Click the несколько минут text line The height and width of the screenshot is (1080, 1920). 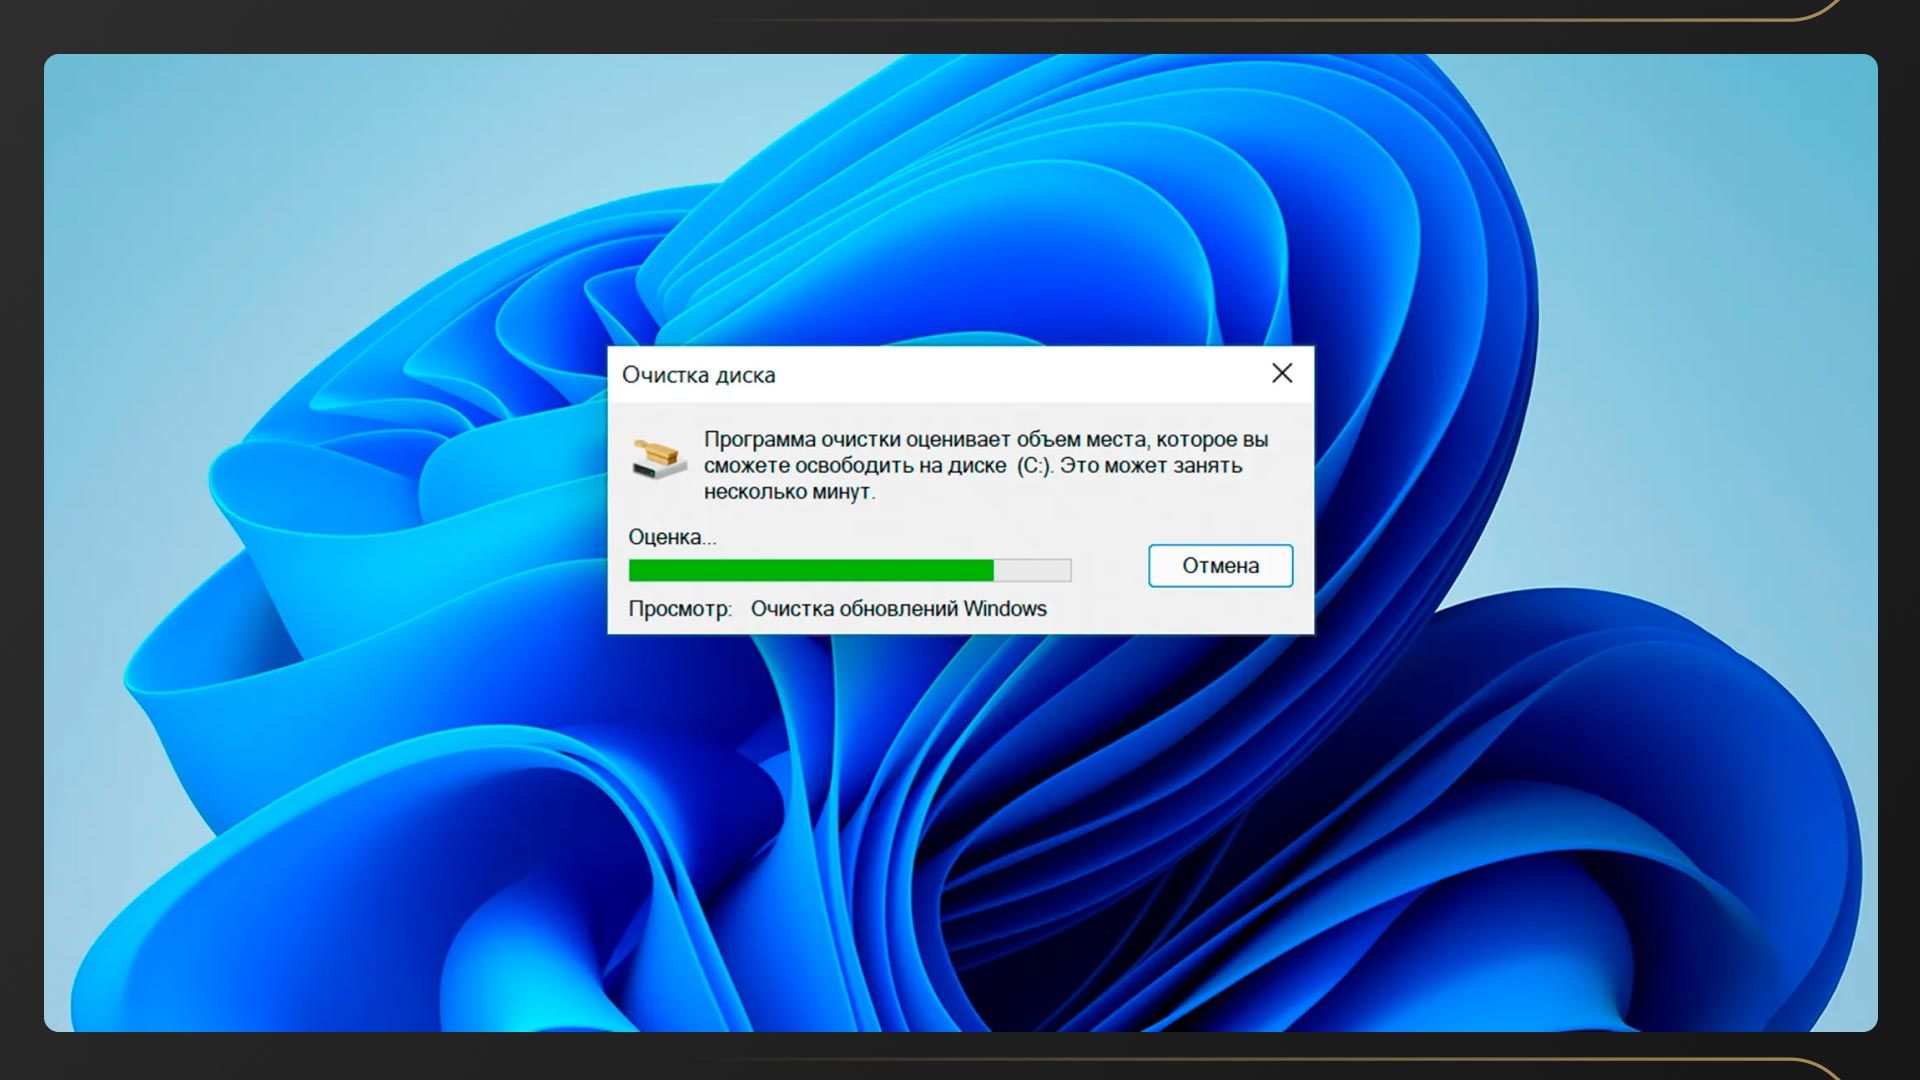point(788,492)
